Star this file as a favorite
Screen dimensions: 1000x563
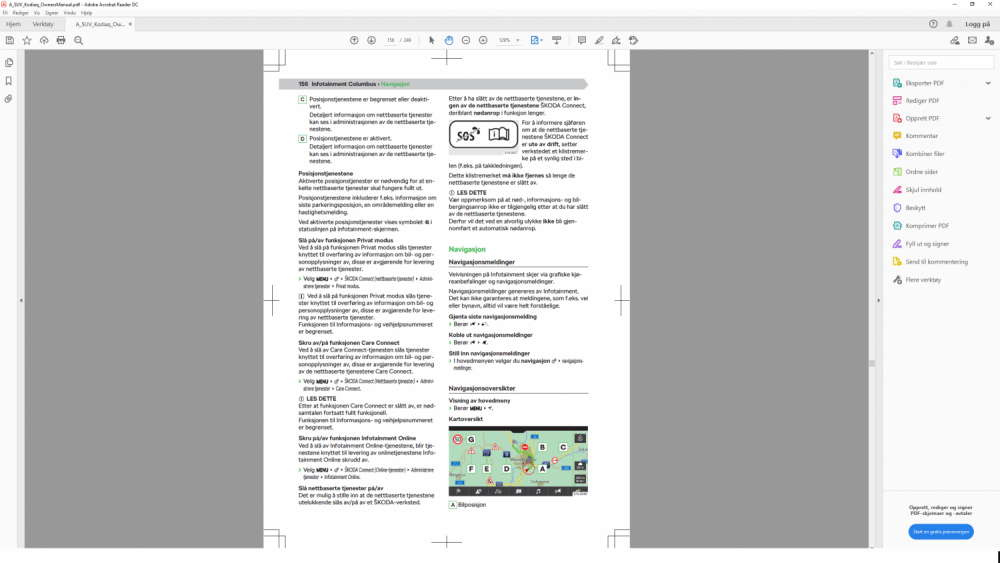tap(27, 40)
